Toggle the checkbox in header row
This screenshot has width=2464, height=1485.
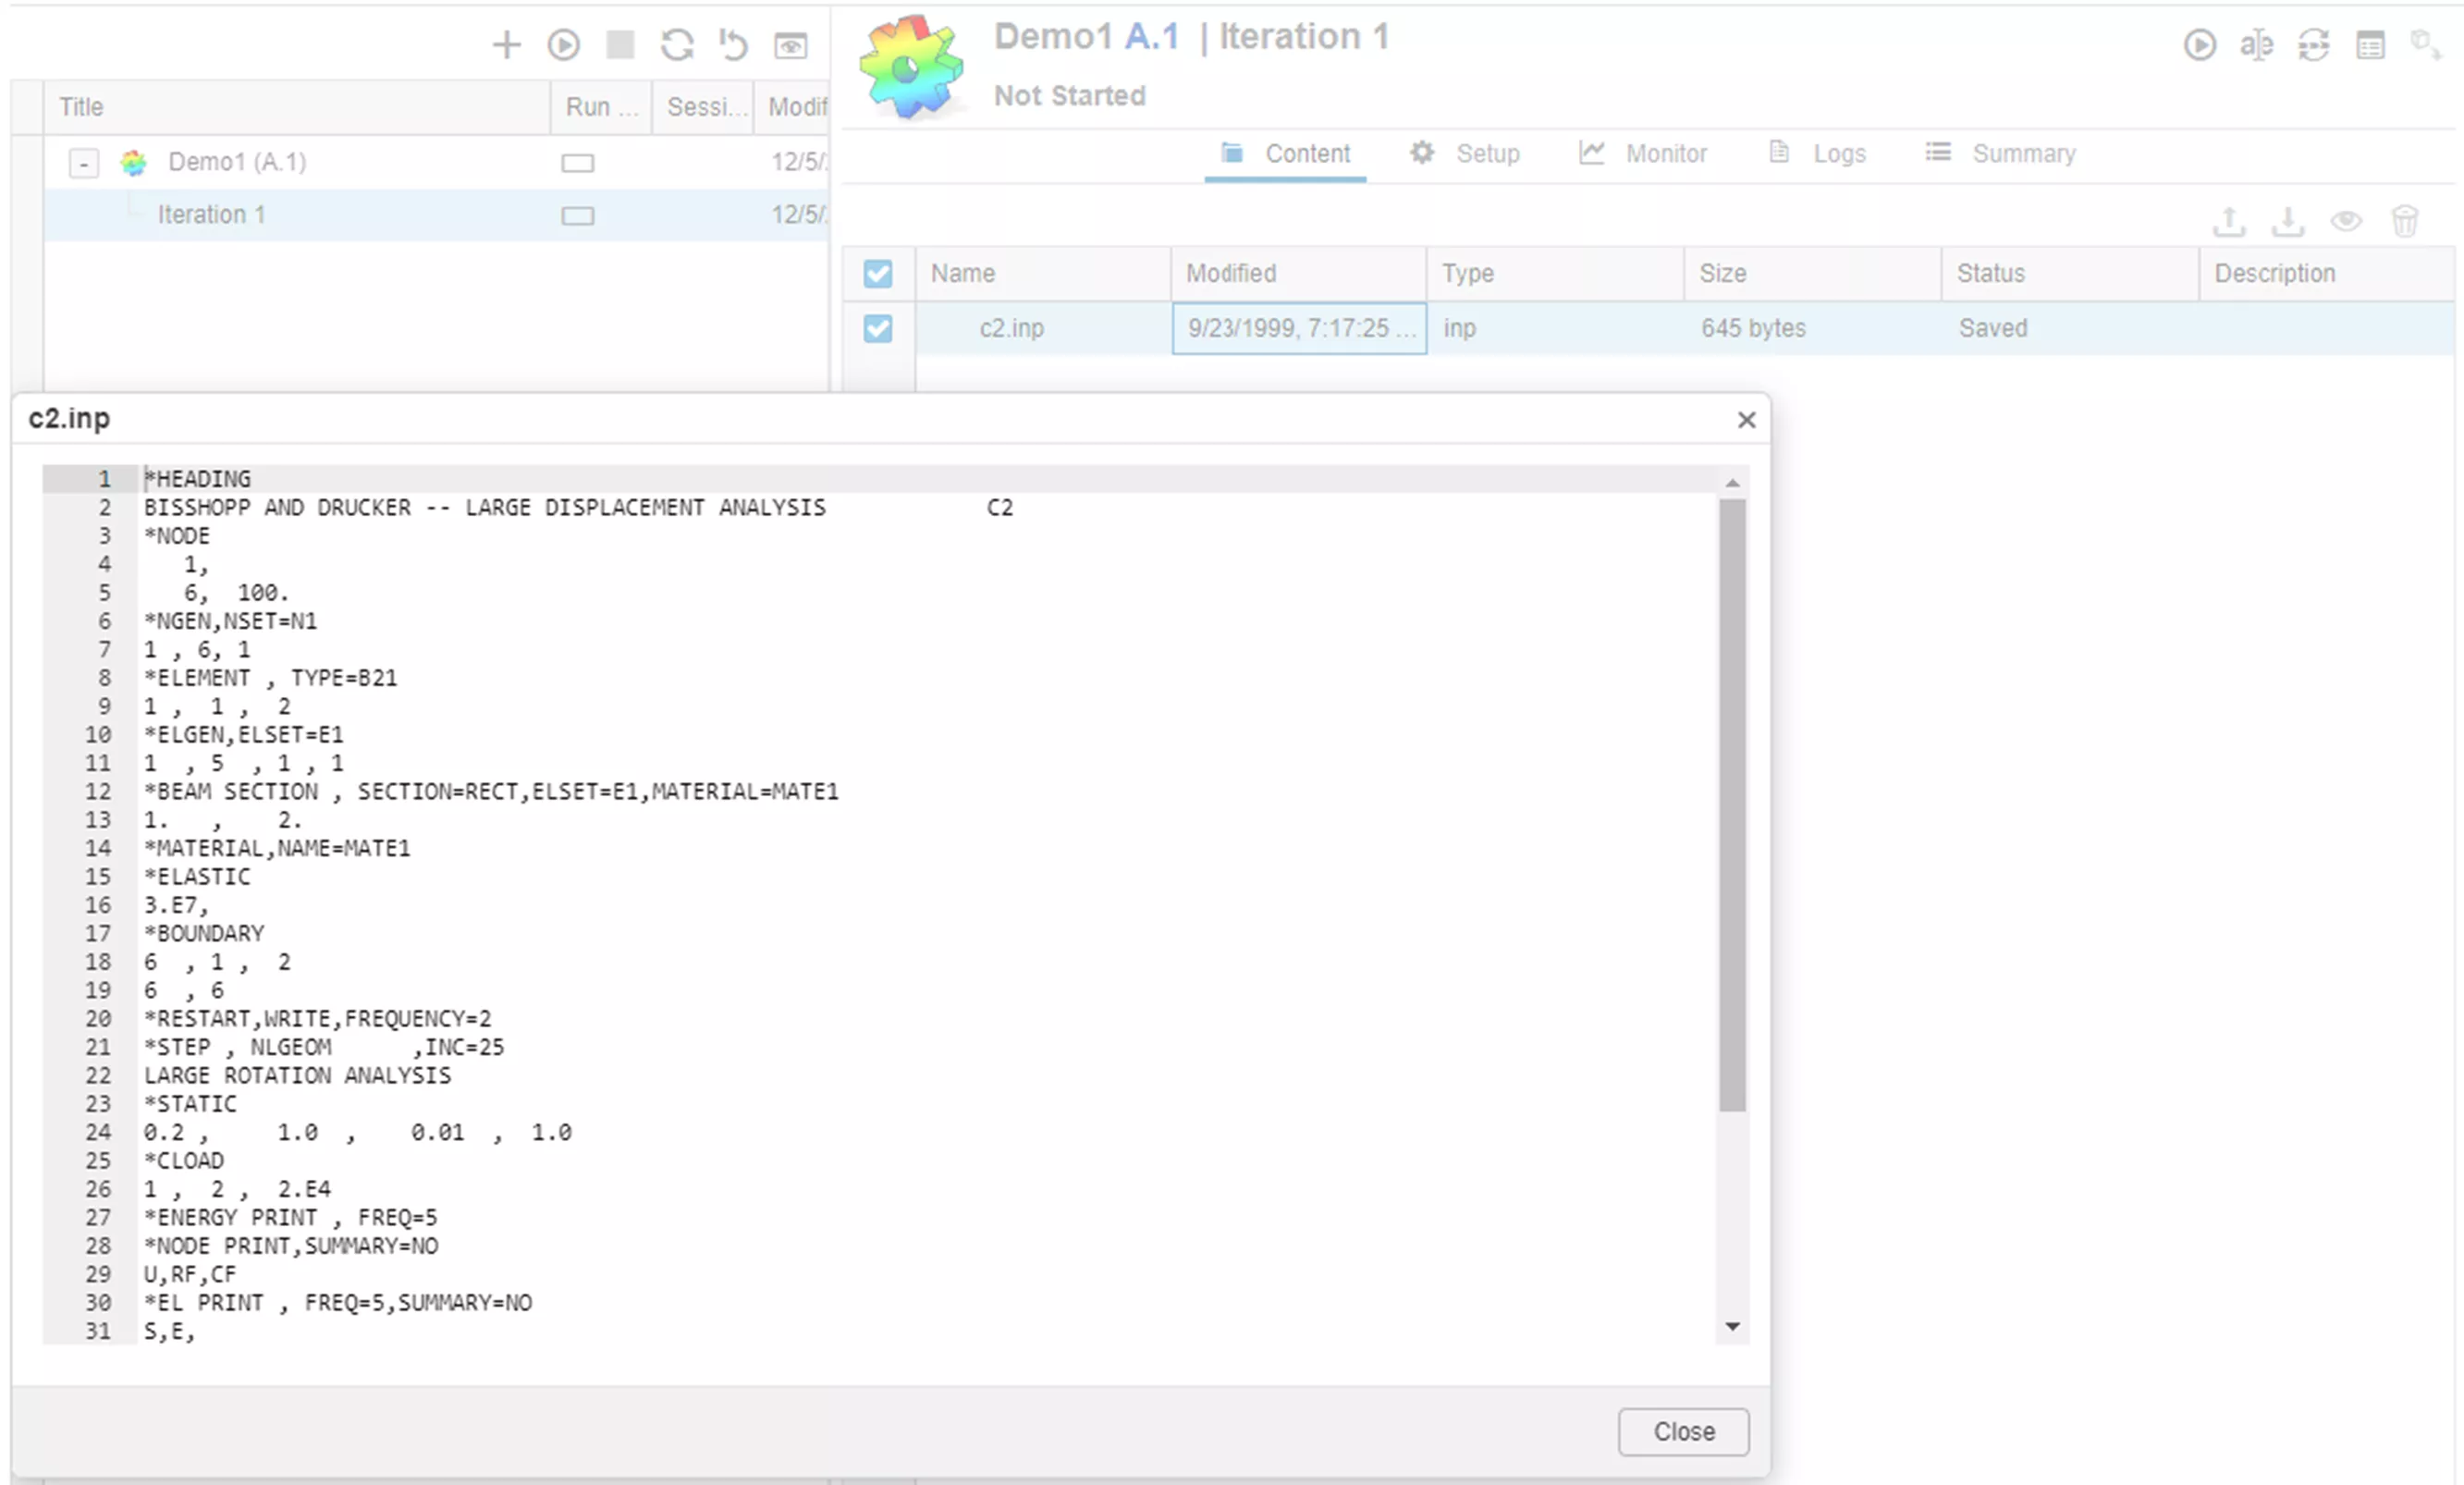click(x=878, y=273)
